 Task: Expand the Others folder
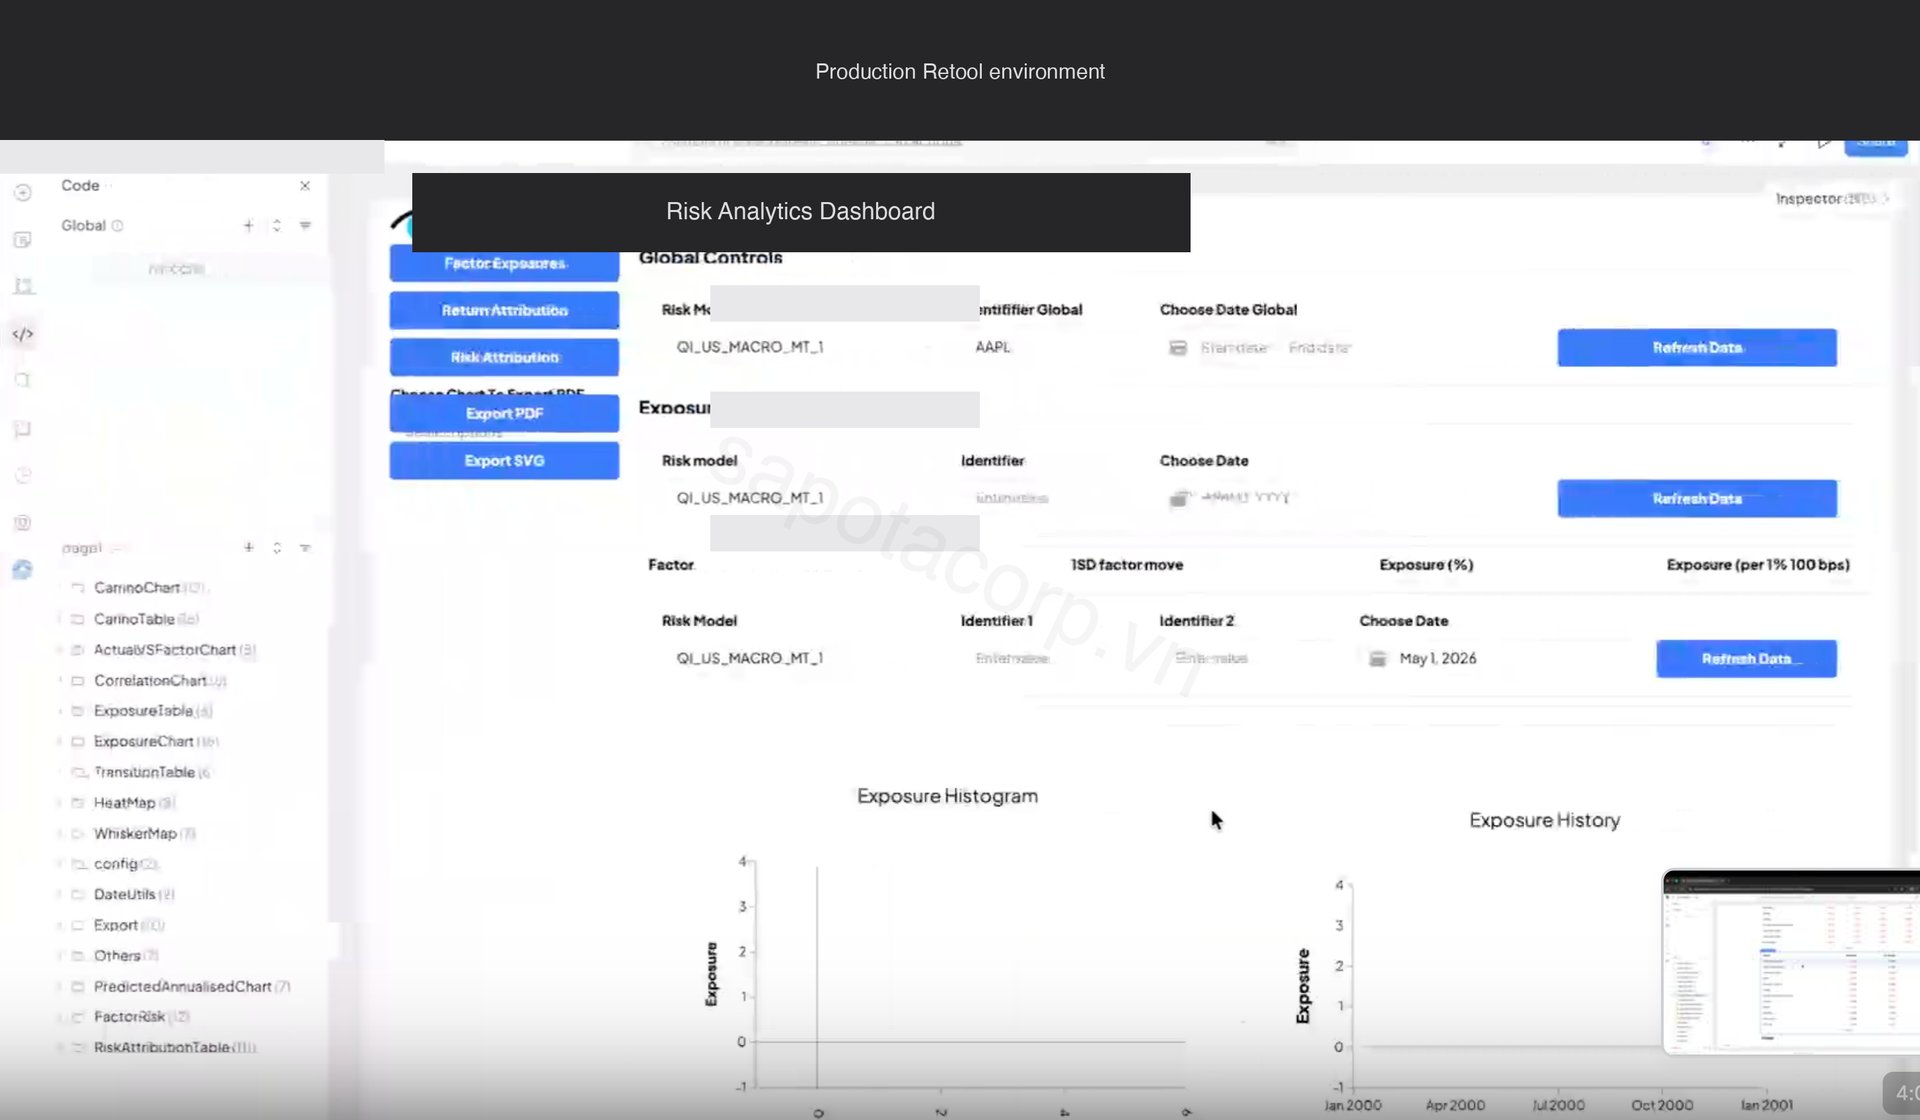click(117, 956)
